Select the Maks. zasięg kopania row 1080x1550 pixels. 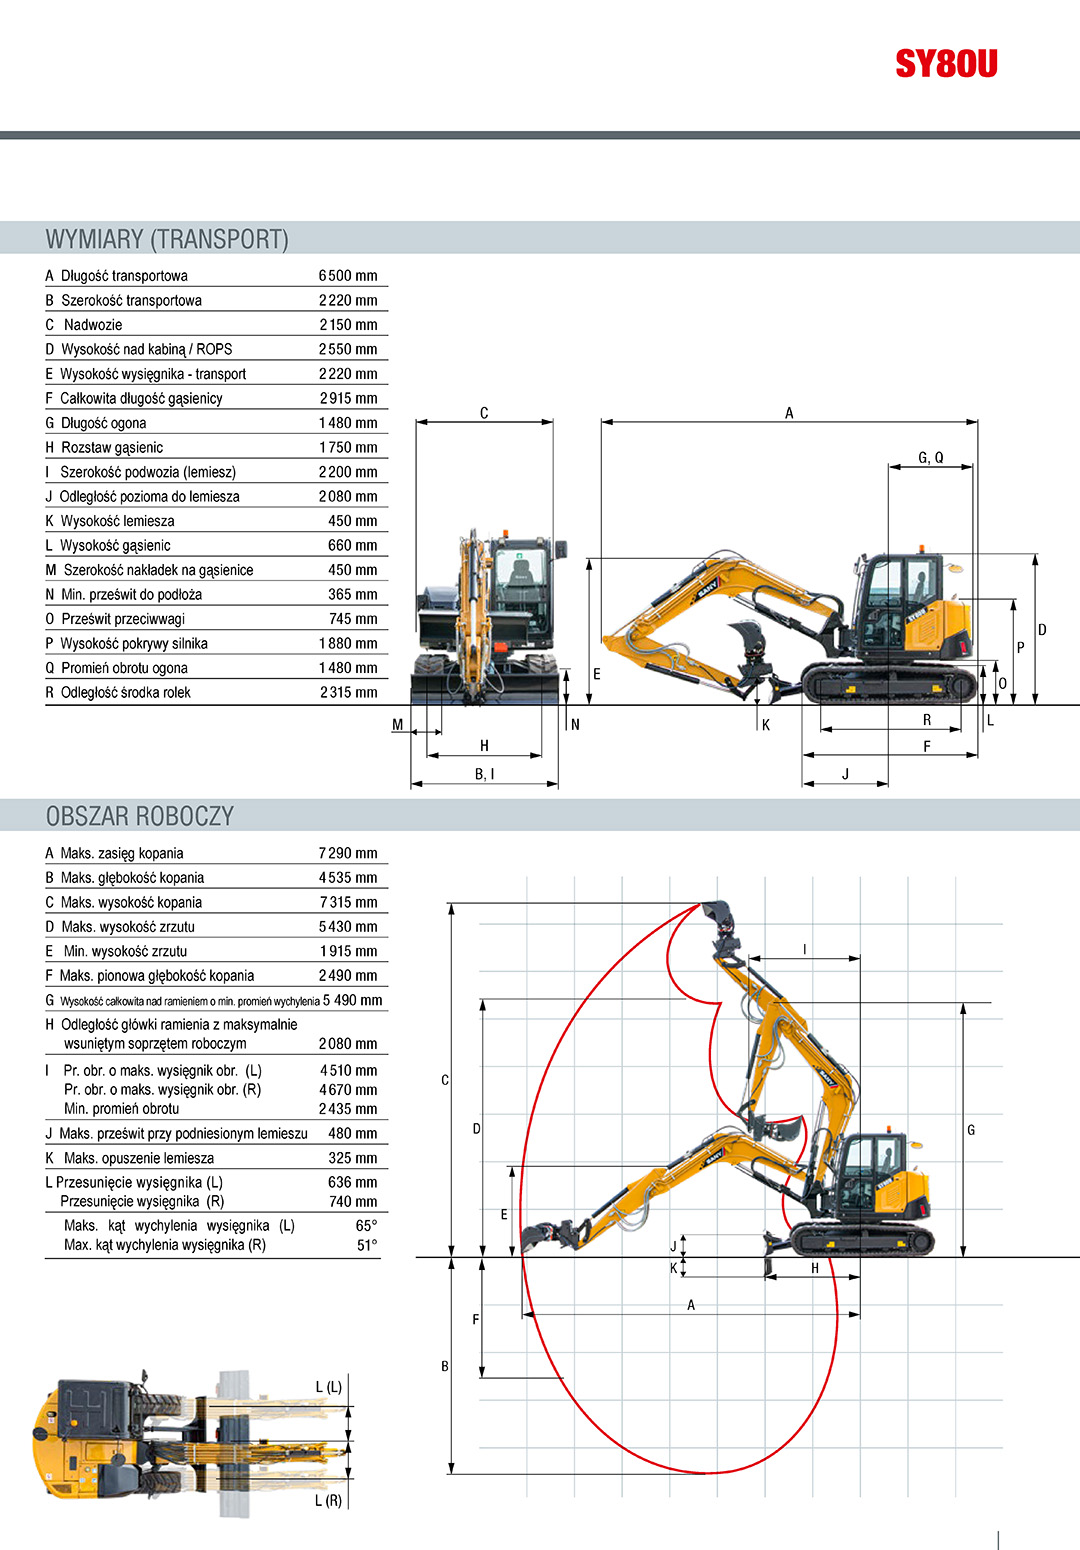tap(212, 853)
